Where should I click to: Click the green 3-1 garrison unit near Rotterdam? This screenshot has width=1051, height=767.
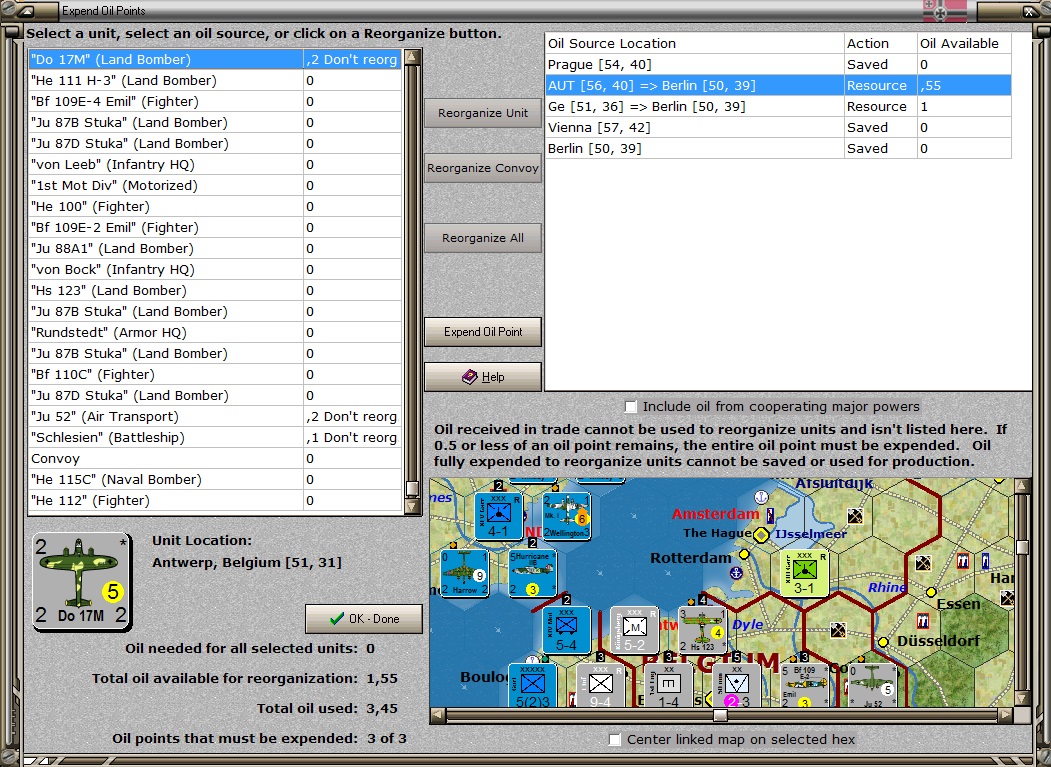point(804,573)
